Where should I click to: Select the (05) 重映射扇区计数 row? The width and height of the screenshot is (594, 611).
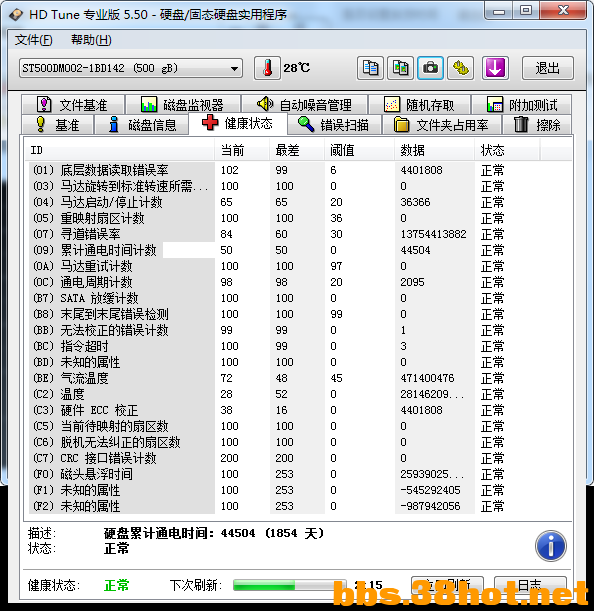[x=298, y=218]
